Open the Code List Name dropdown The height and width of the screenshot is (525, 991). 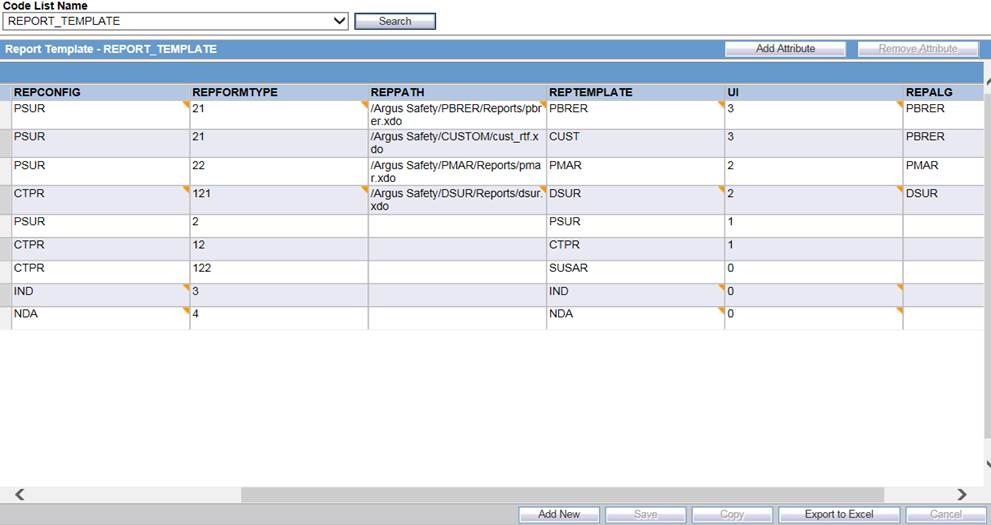[x=175, y=21]
